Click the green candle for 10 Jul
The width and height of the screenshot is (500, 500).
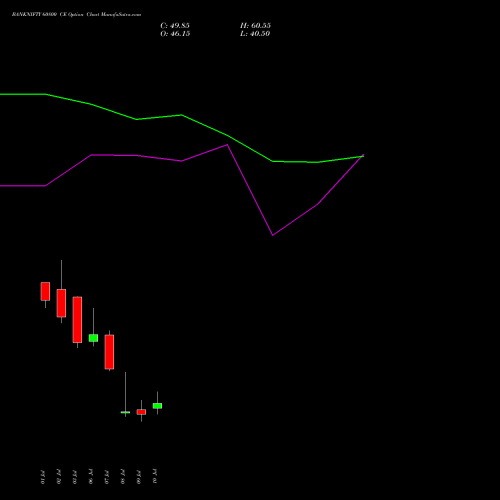click(x=157, y=406)
